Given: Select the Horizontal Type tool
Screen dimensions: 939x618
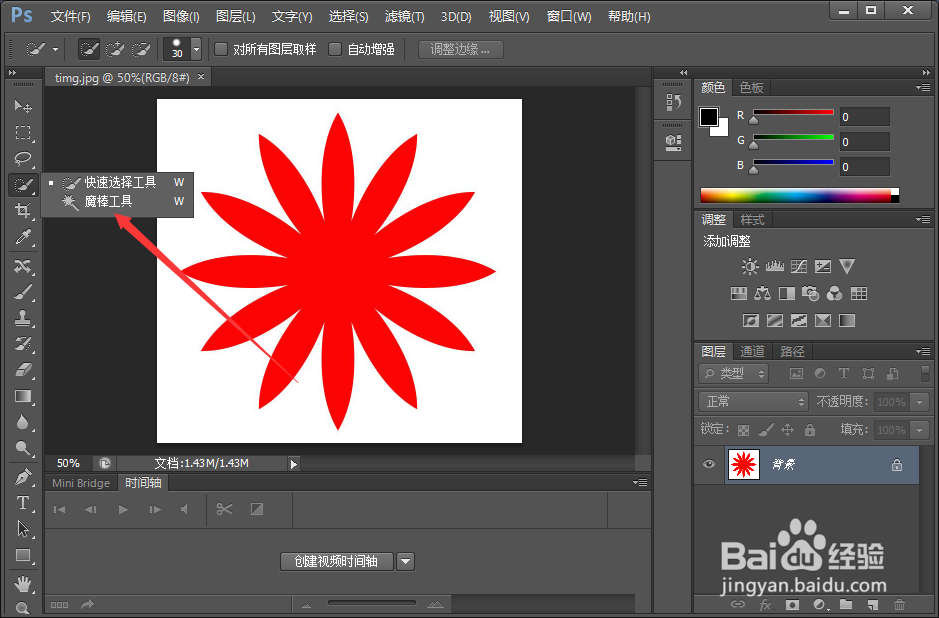Looking at the screenshot, I should (23, 503).
